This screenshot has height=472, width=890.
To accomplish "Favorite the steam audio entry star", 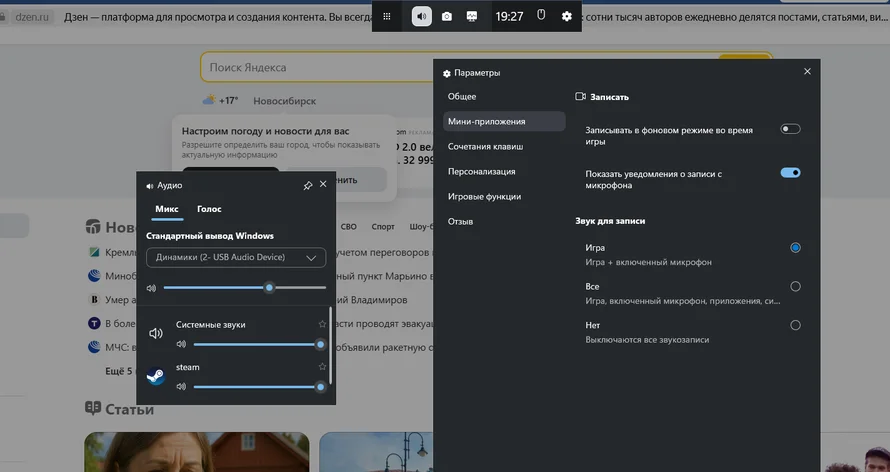I will pos(322,367).
